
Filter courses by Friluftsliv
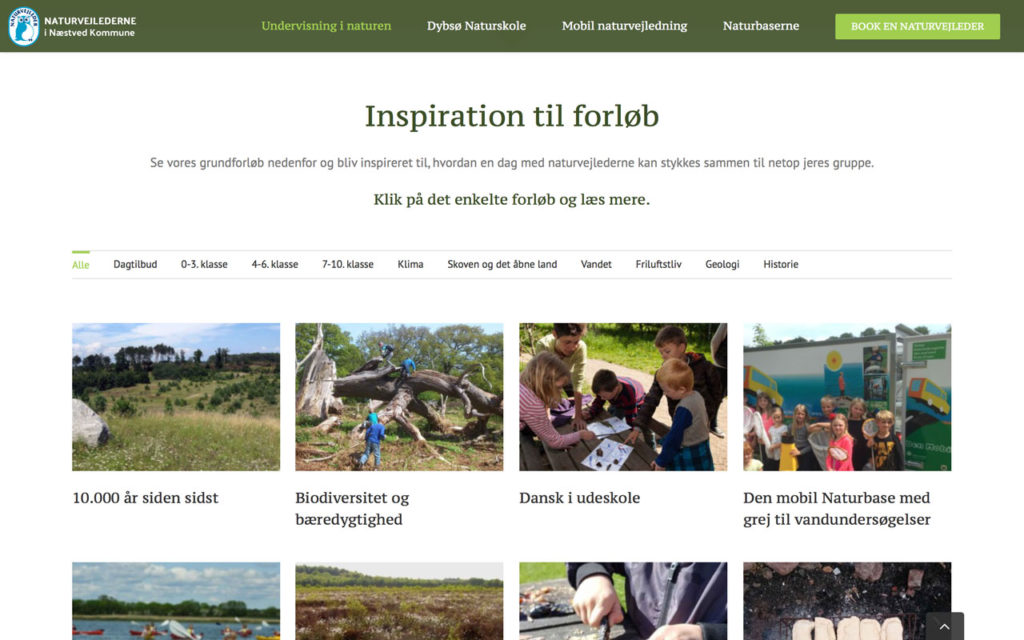point(658,264)
